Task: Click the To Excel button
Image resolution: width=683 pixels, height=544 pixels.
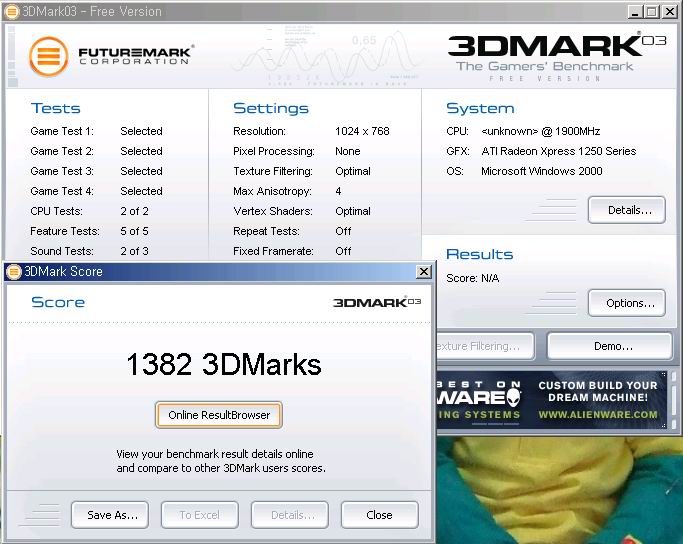Action: 199,515
